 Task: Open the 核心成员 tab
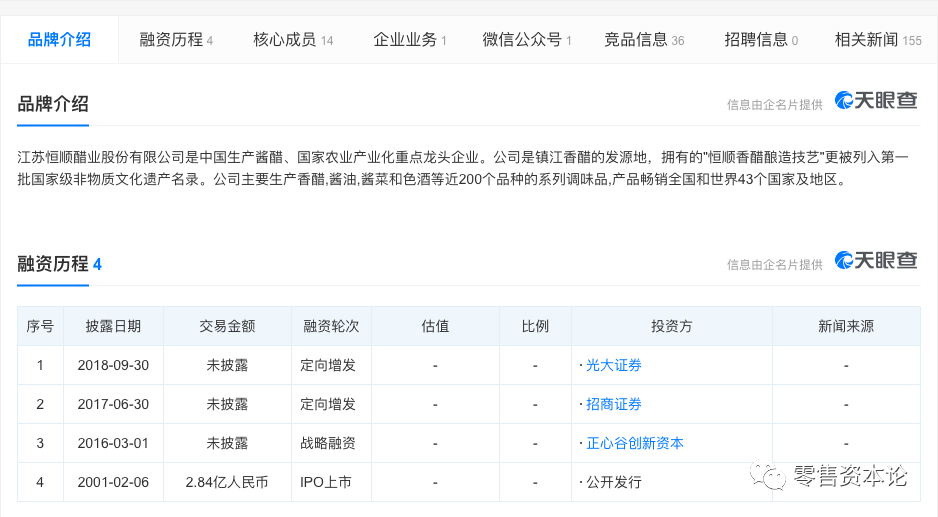pos(293,40)
